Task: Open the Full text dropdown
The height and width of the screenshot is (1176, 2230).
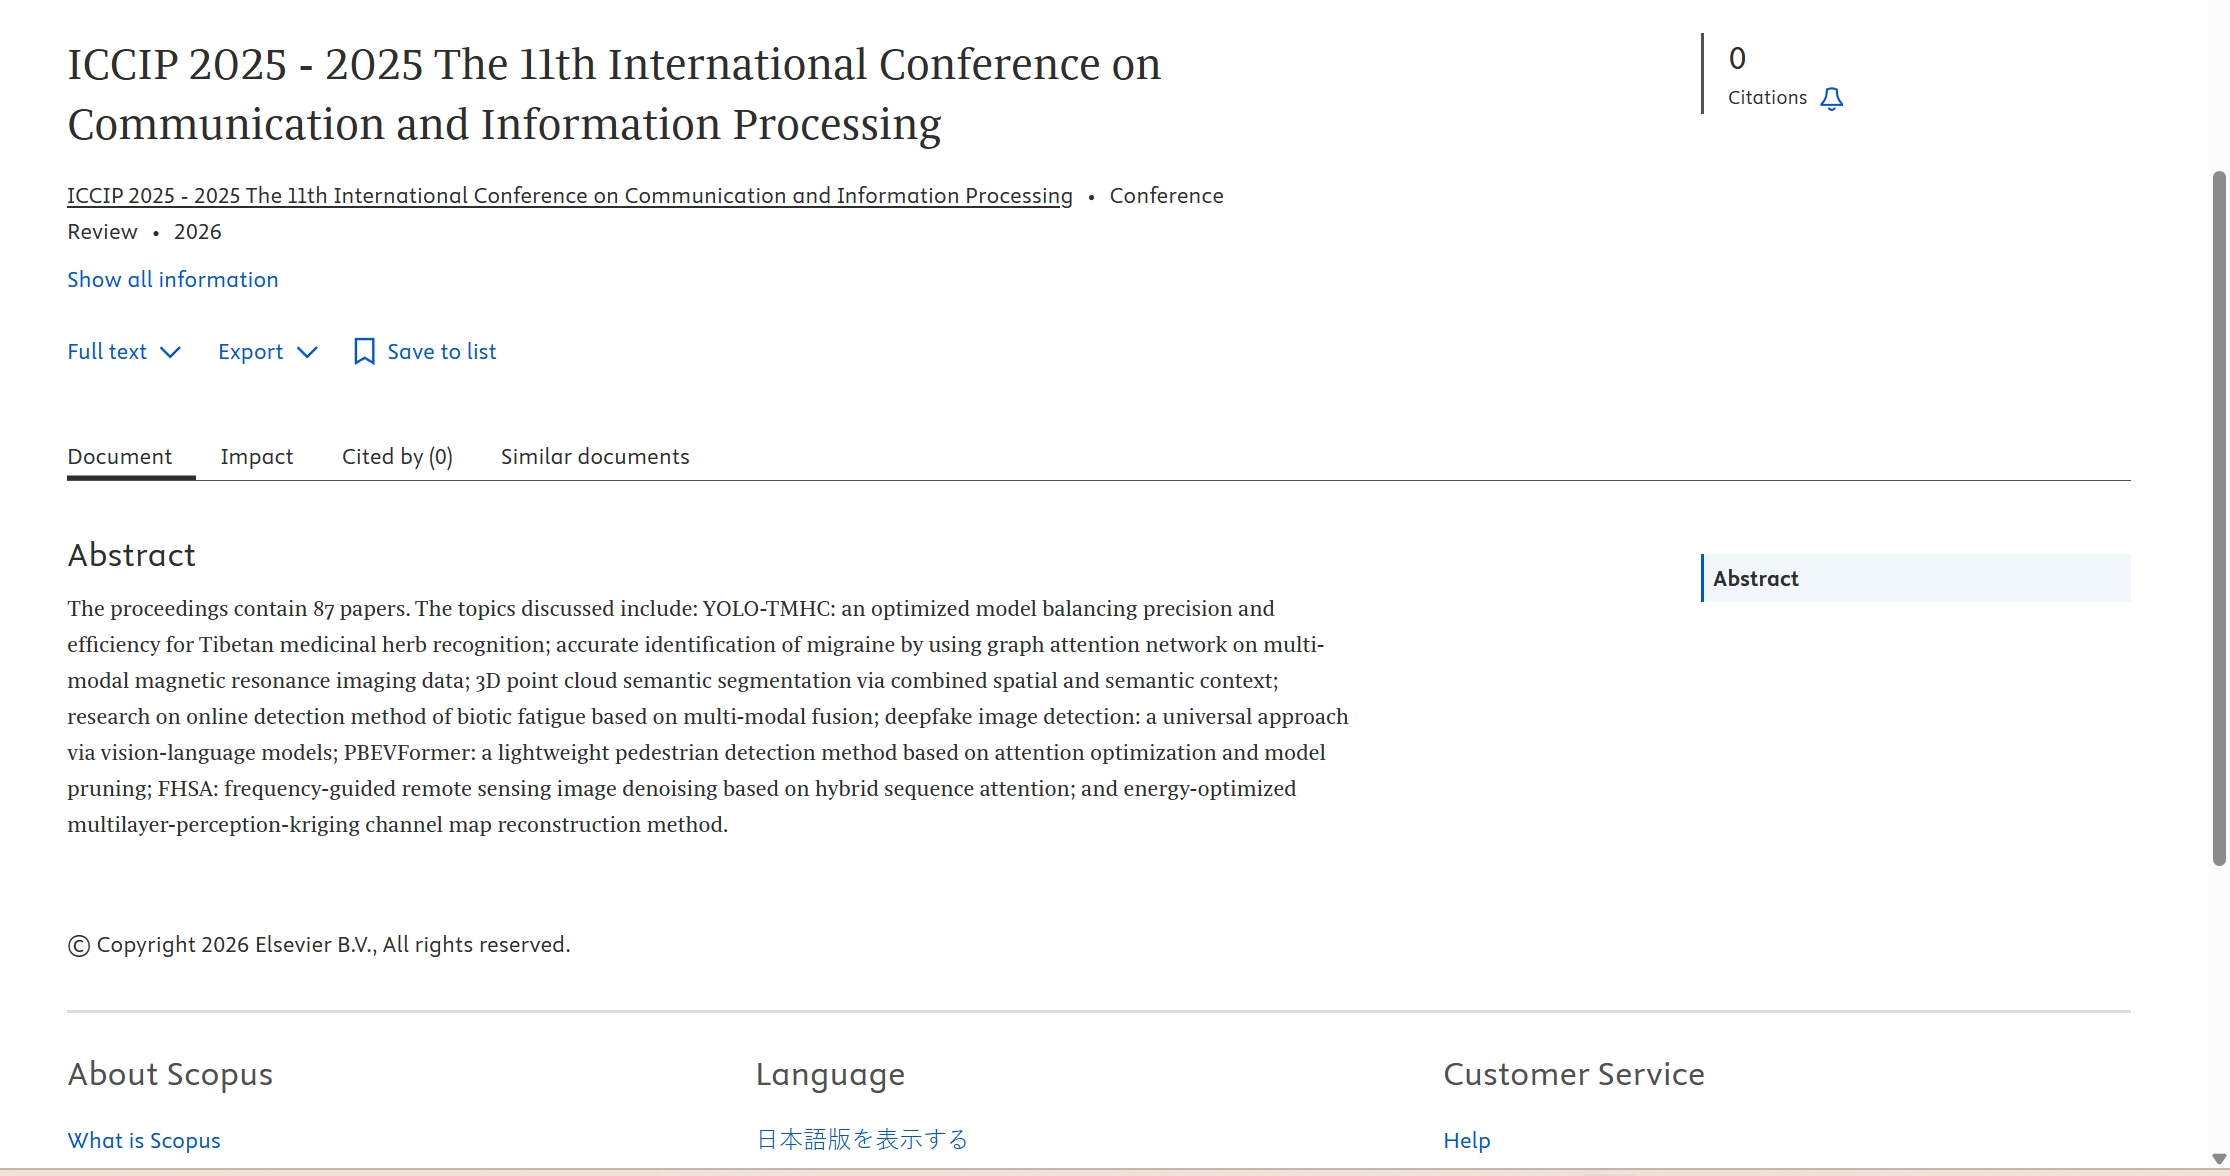Action: click(107, 352)
